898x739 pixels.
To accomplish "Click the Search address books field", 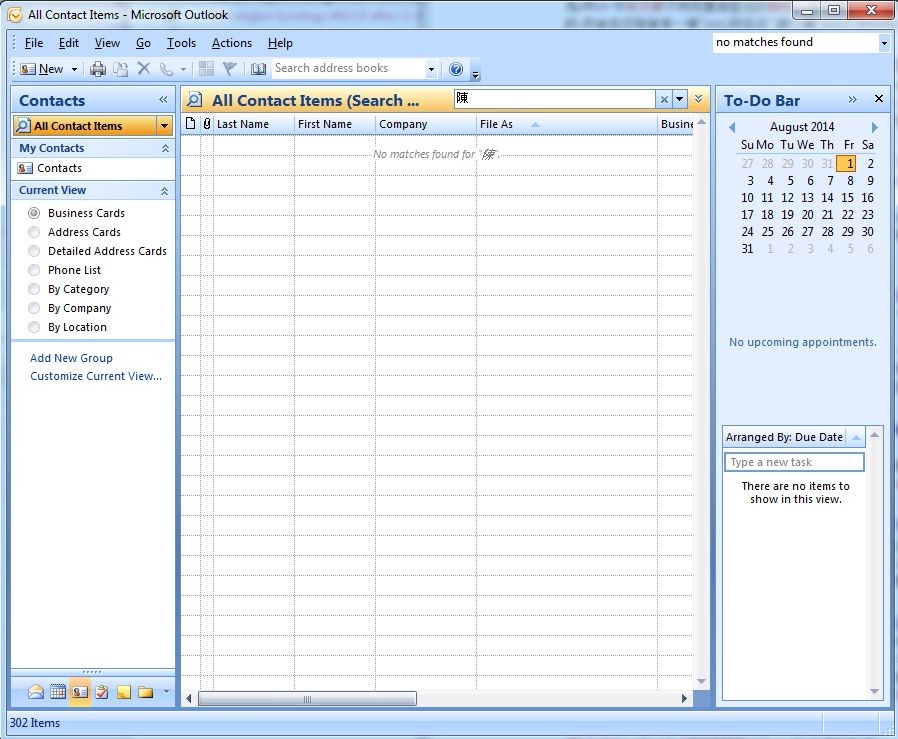I will (348, 69).
